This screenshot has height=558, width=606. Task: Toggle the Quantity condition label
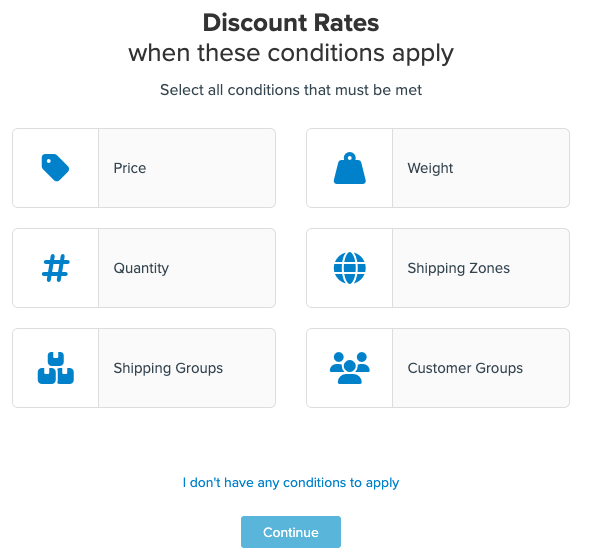tap(141, 268)
